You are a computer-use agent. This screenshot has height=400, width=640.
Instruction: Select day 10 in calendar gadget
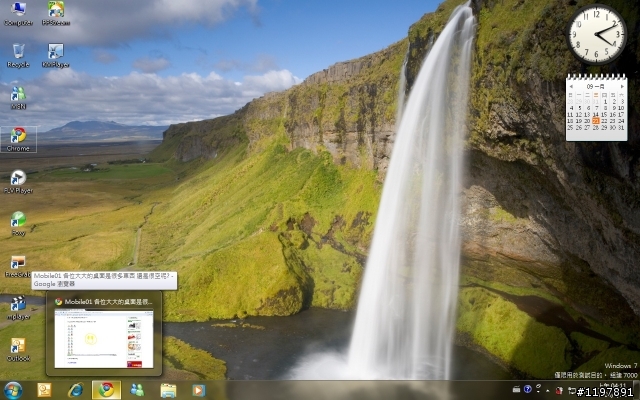pos(621,108)
